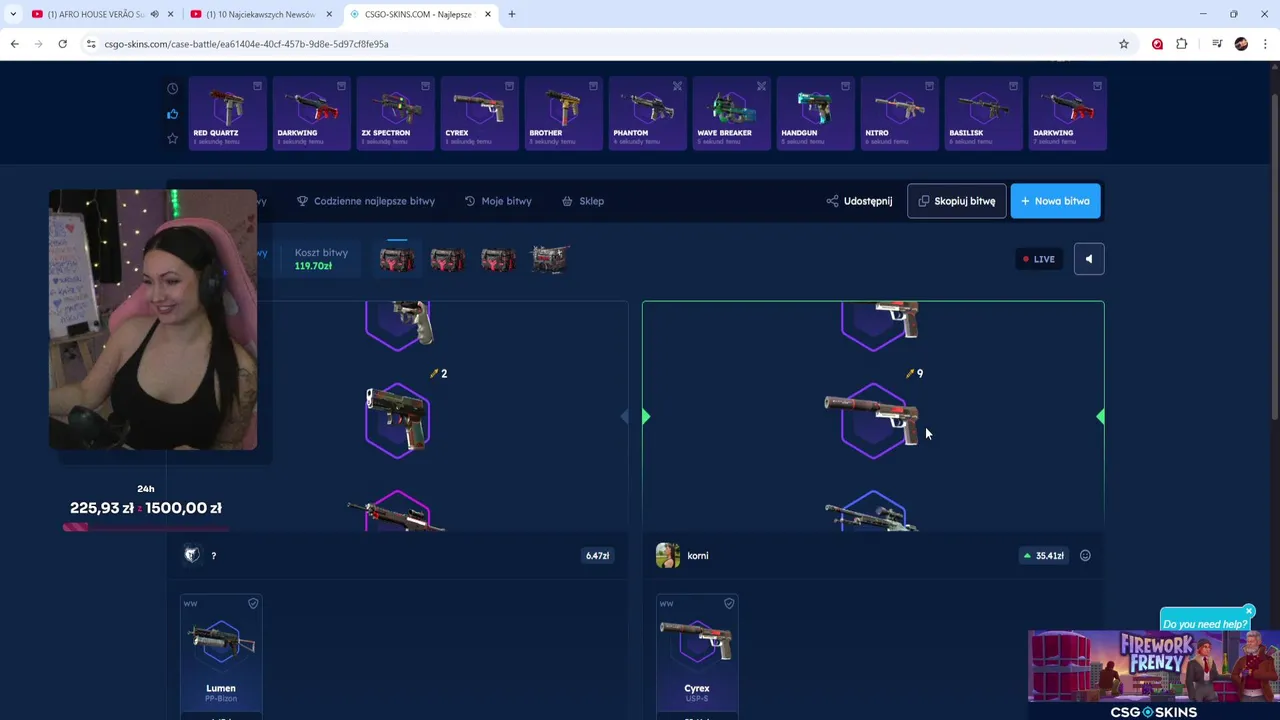
Task: Click the crossed-swords icon on Phantom card
Action: point(677,86)
